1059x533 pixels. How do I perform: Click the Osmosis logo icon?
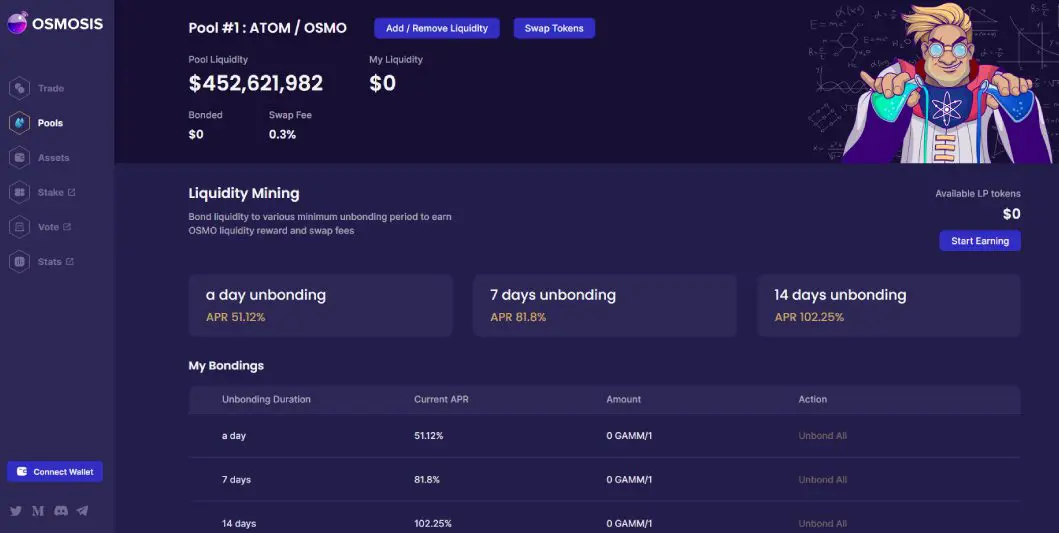tap(17, 23)
